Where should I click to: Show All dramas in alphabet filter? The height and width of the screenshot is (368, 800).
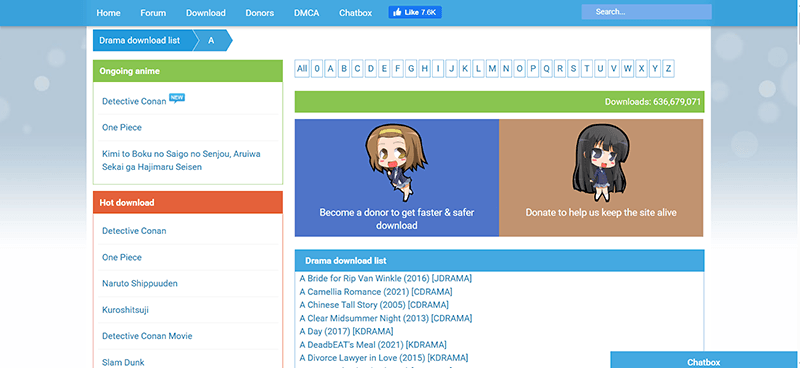tap(302, 68)
